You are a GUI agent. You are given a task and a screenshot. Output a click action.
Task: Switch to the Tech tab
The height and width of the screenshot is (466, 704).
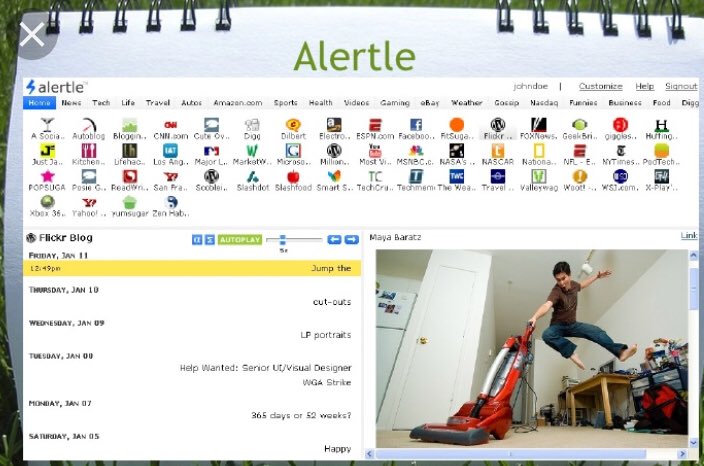[x=101, y=103]
